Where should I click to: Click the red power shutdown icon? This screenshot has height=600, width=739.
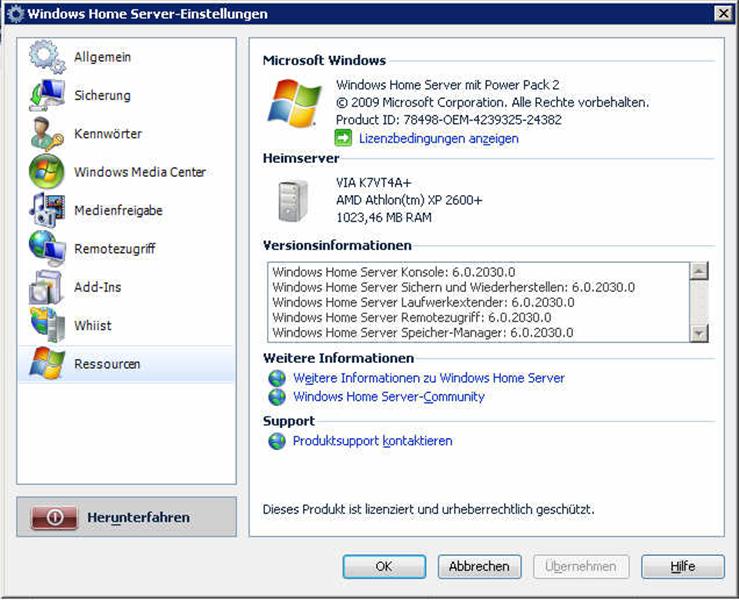coord(54,517)
